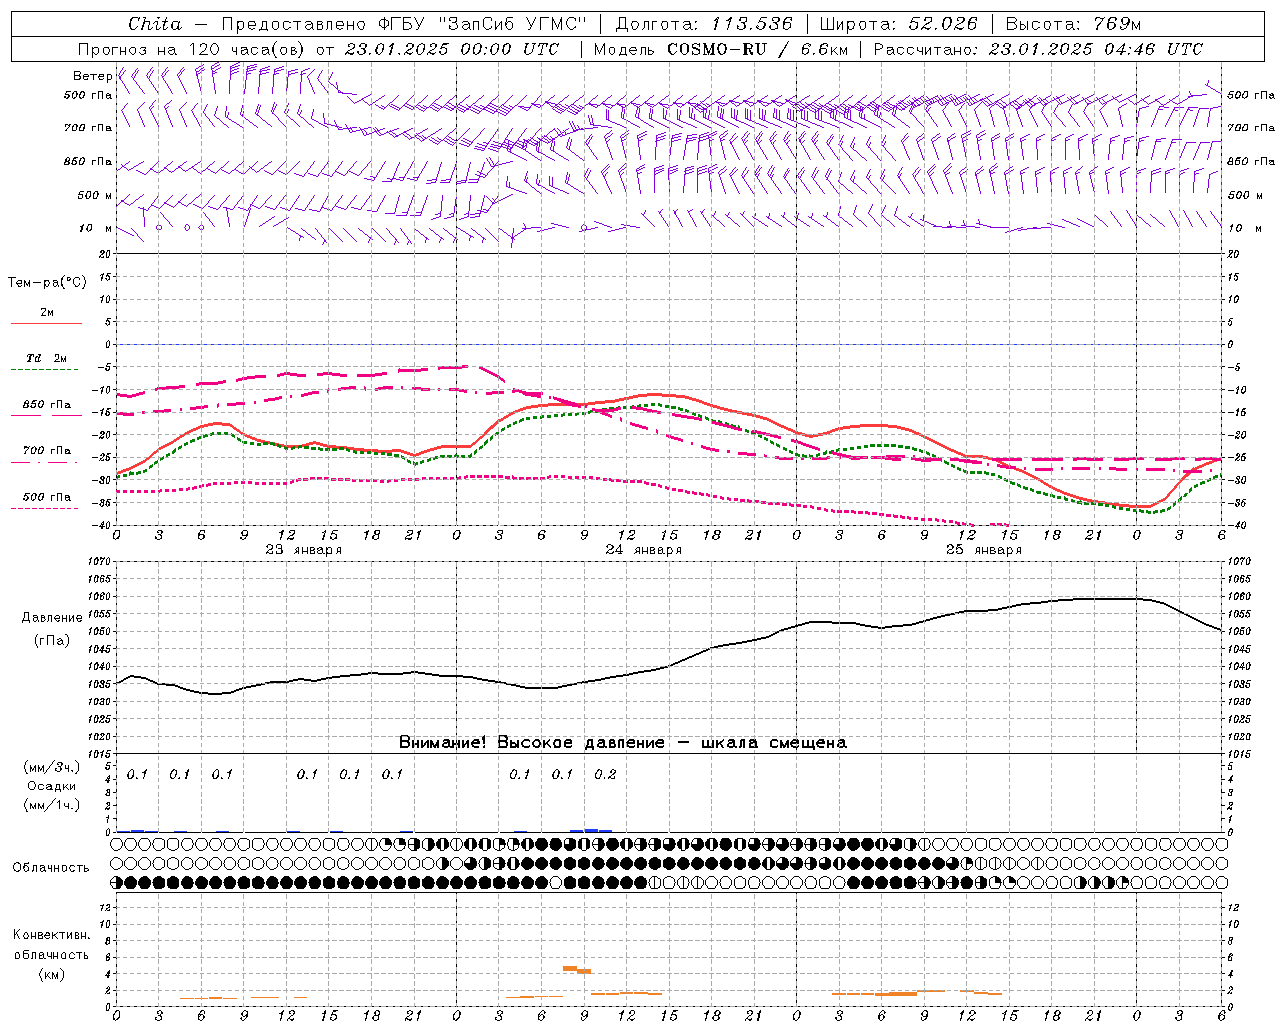Click the blue precipitation bar under "0.2"
Screen dimensions: 1280x1024
pyautogui.click(x=590, y=830)
